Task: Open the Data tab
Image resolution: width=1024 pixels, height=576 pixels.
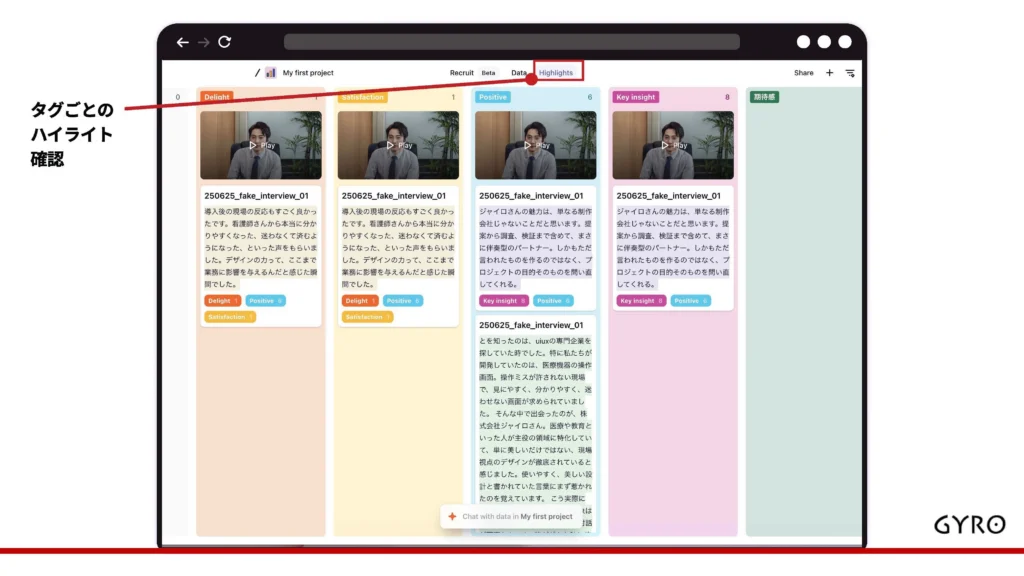Action: point(519,73)
